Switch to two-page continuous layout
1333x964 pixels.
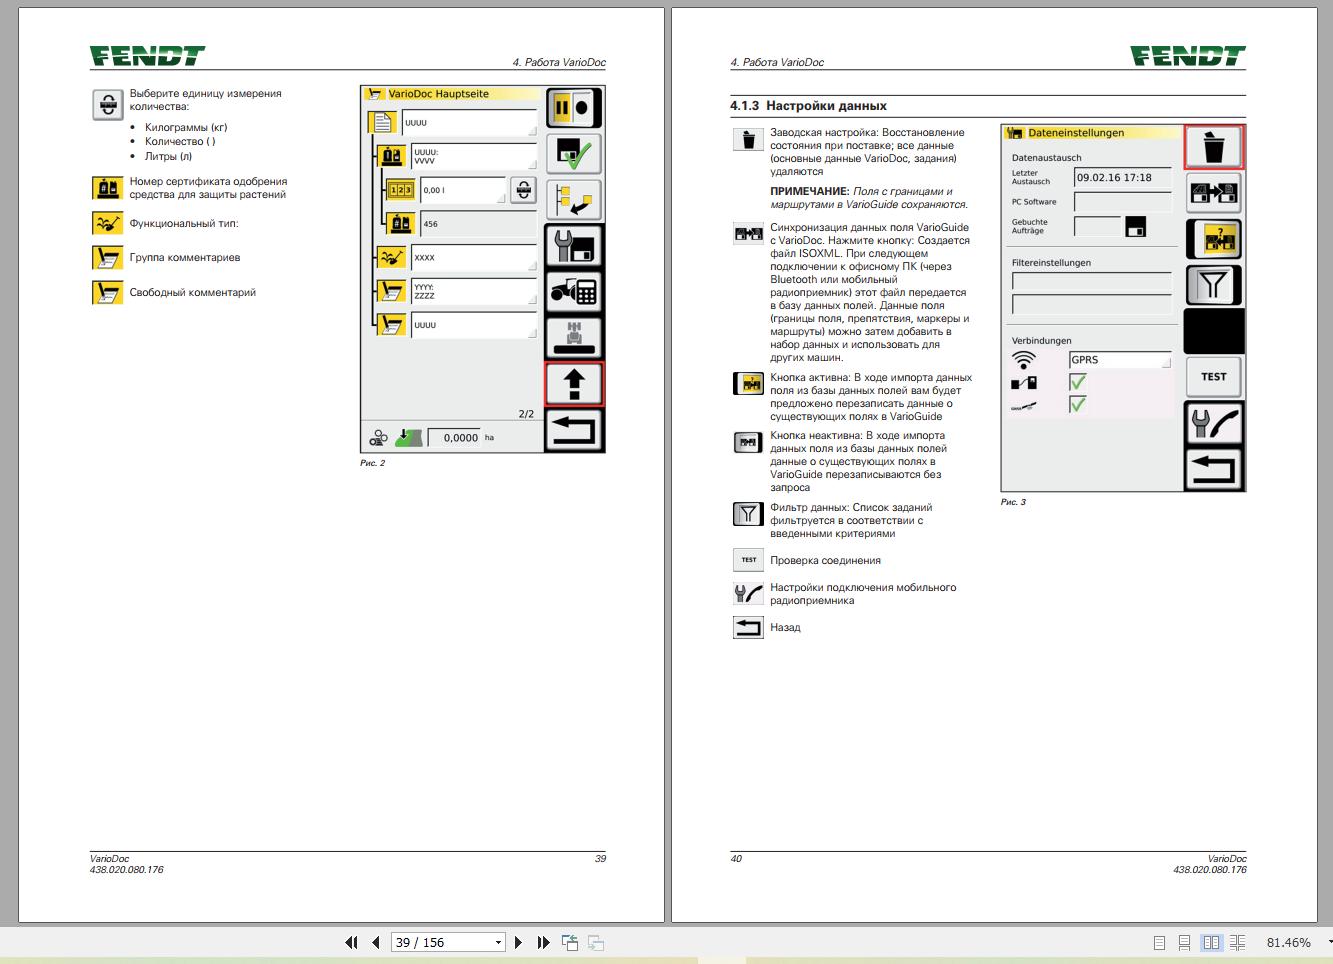1237,942
